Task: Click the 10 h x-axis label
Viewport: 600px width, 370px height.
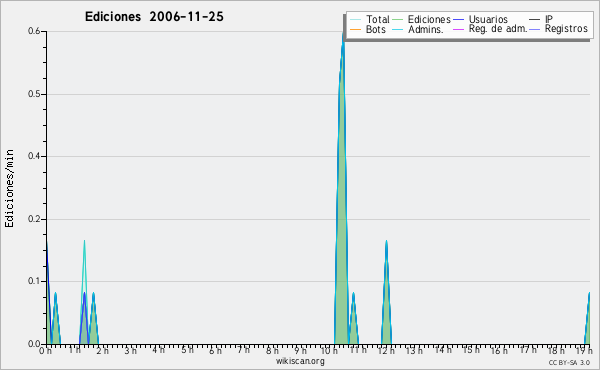Action: [329, 350]
